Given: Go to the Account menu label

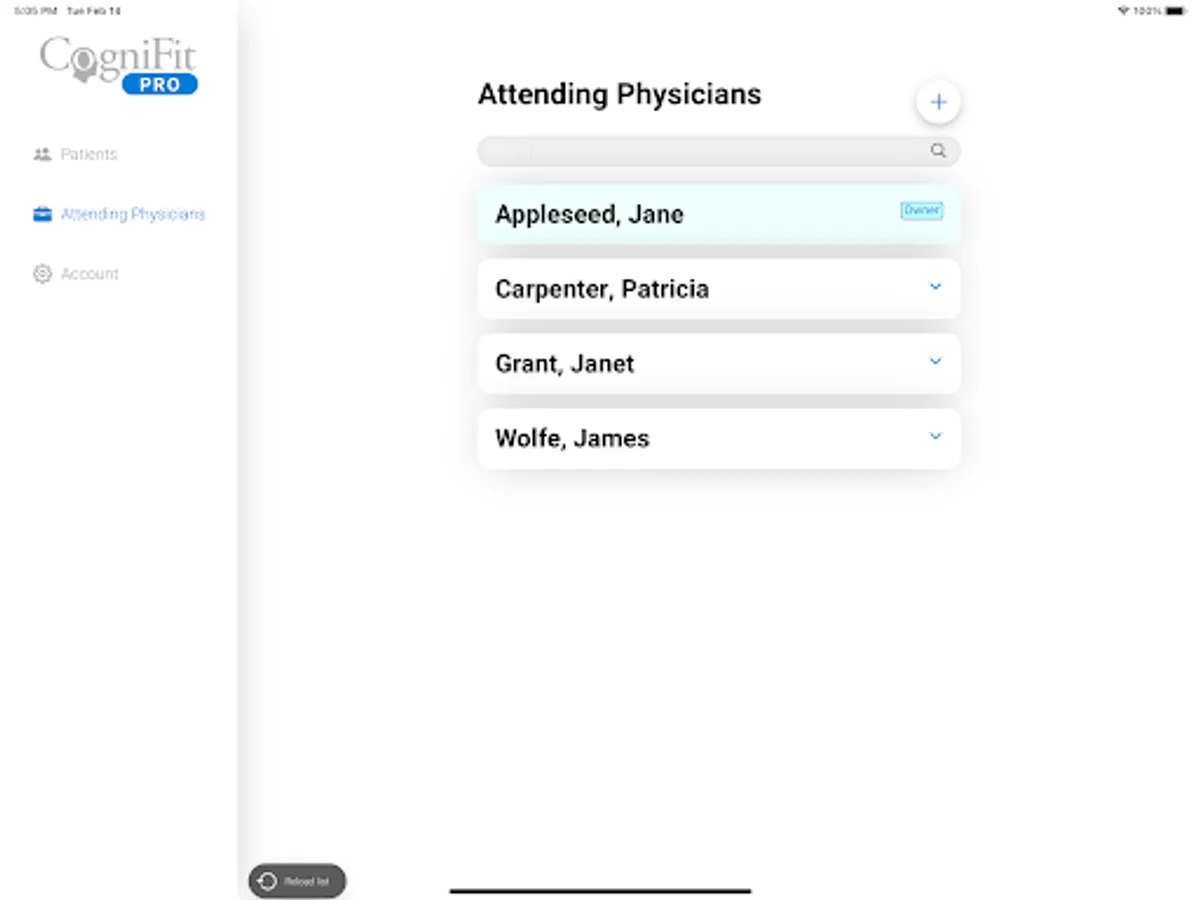Looking at the screenshot, I should (x=90, y=274).
